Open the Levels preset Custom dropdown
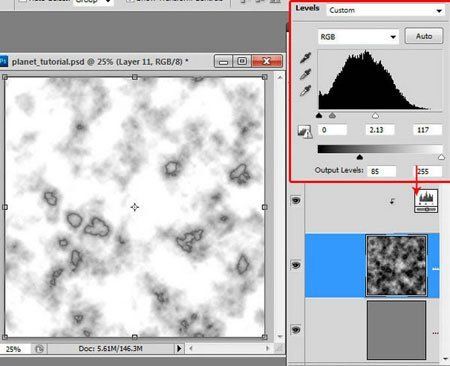 386,10
